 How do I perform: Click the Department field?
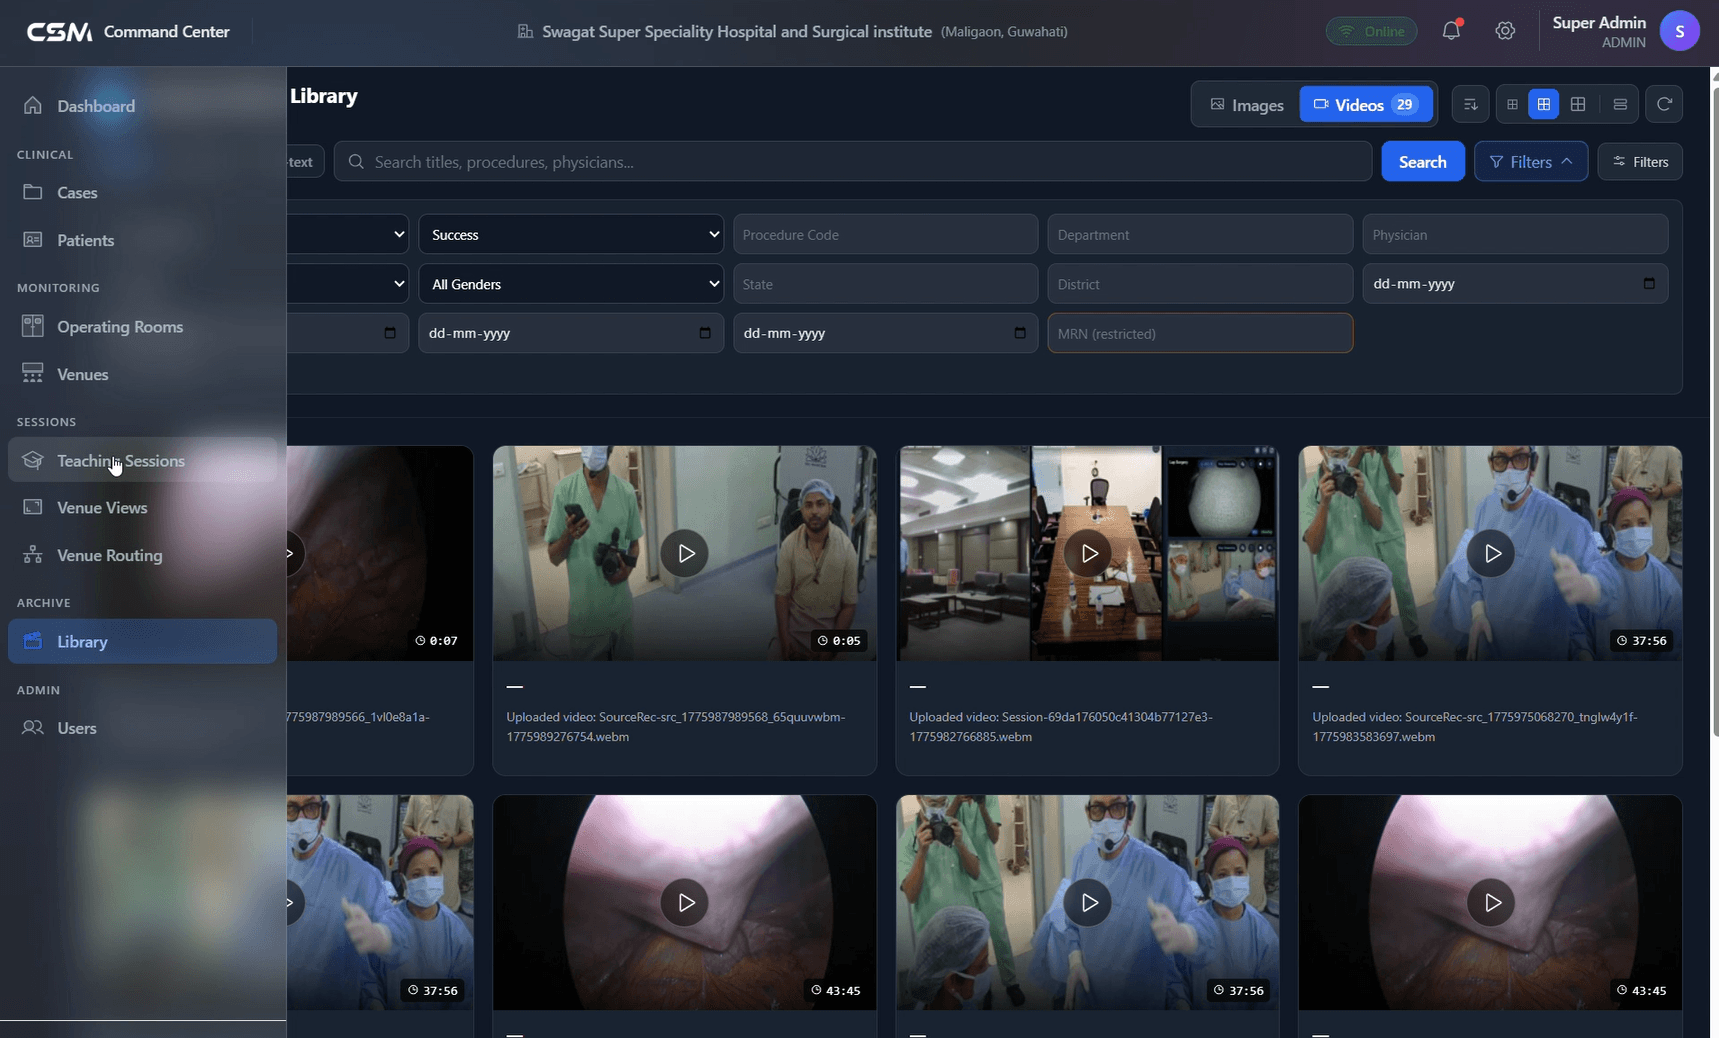pos(1200,234)
